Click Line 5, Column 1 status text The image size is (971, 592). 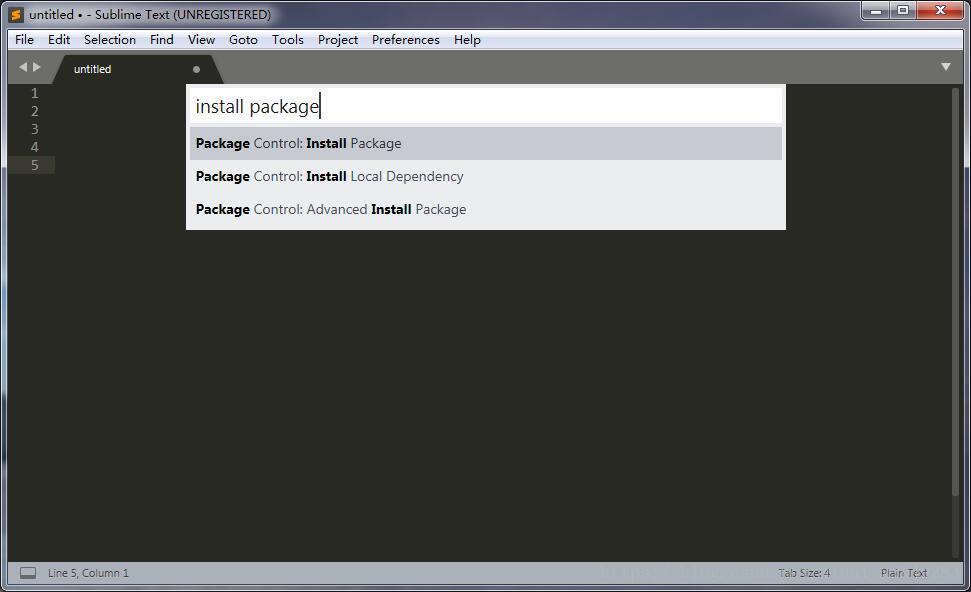[88, 573]
